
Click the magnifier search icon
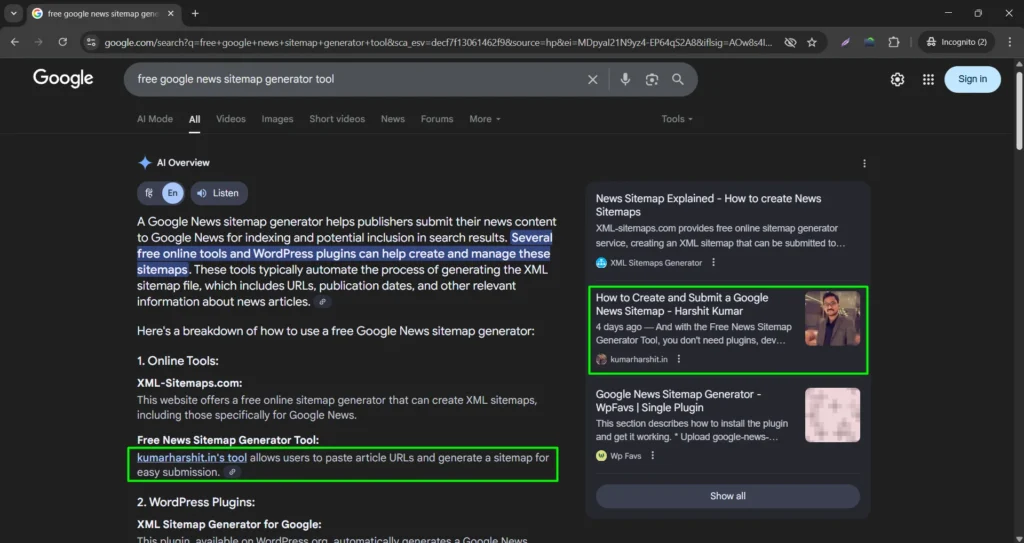[x=678, y=79]
